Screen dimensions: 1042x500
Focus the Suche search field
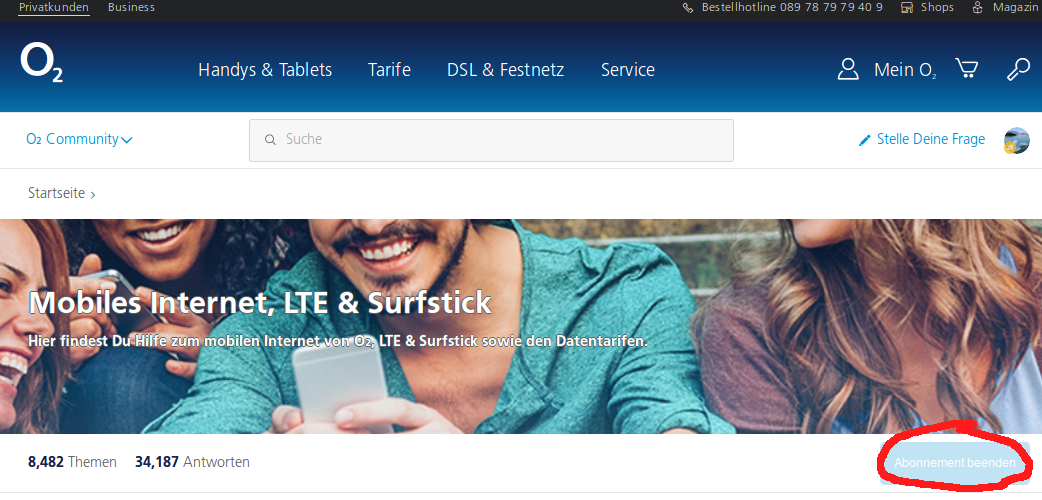(491, 140)
